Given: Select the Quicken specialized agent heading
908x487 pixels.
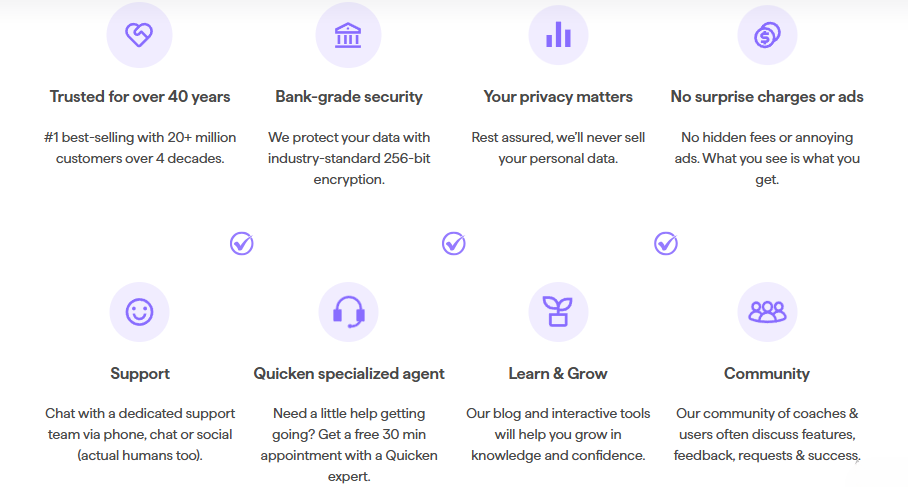Looking at the screenshot, I should (349, 374).
